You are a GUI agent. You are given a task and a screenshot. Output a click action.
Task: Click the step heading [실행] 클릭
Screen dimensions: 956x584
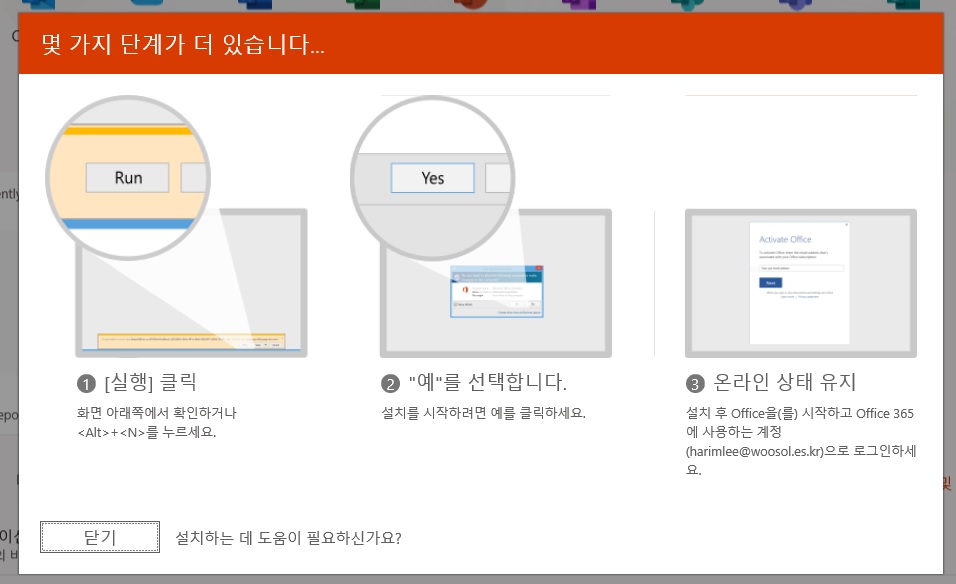[151, 382]
